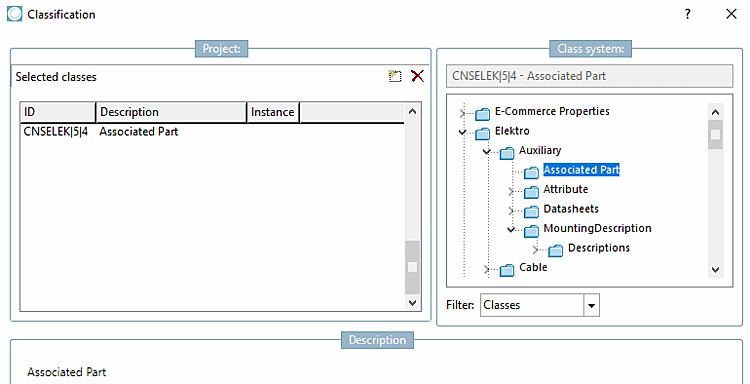The image size is (750, 384).
Task: Open the help question mark button
Action: [x=687, y=14]
